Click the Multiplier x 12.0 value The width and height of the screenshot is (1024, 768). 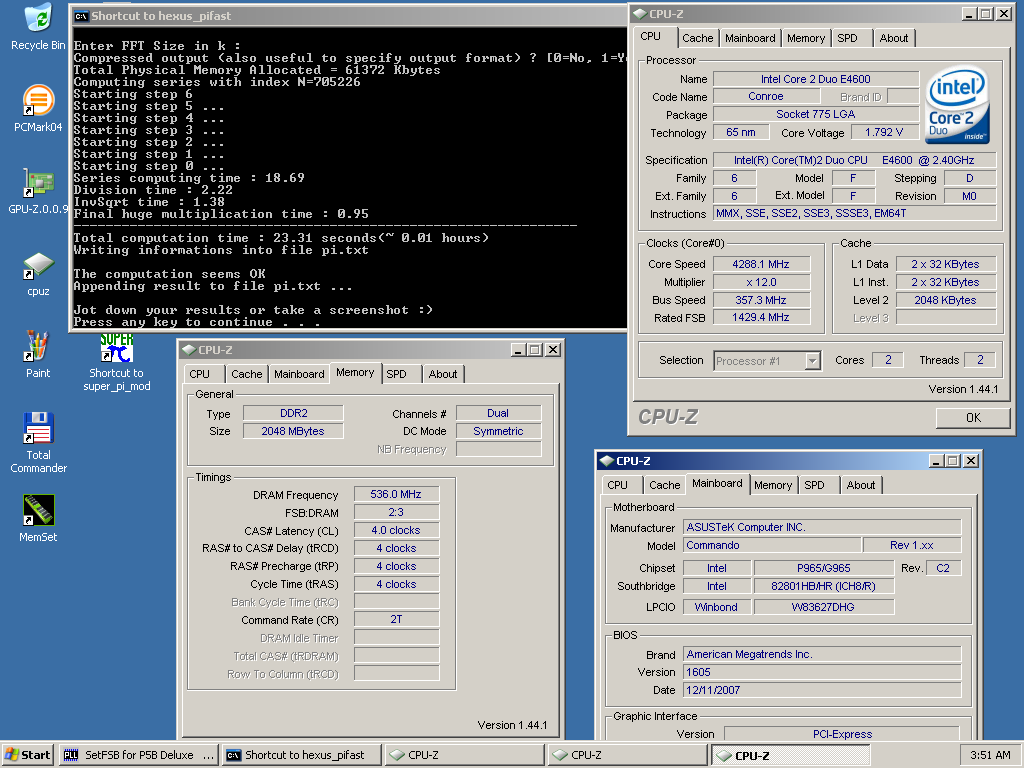[761, 282]
